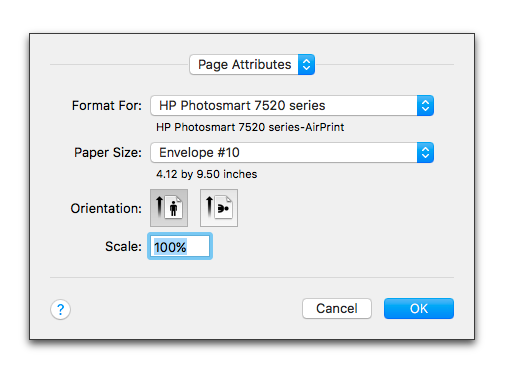The width and height of the screenshot is (505, 372).
Task: Click the 'Scale:' label
Action: 123,247
